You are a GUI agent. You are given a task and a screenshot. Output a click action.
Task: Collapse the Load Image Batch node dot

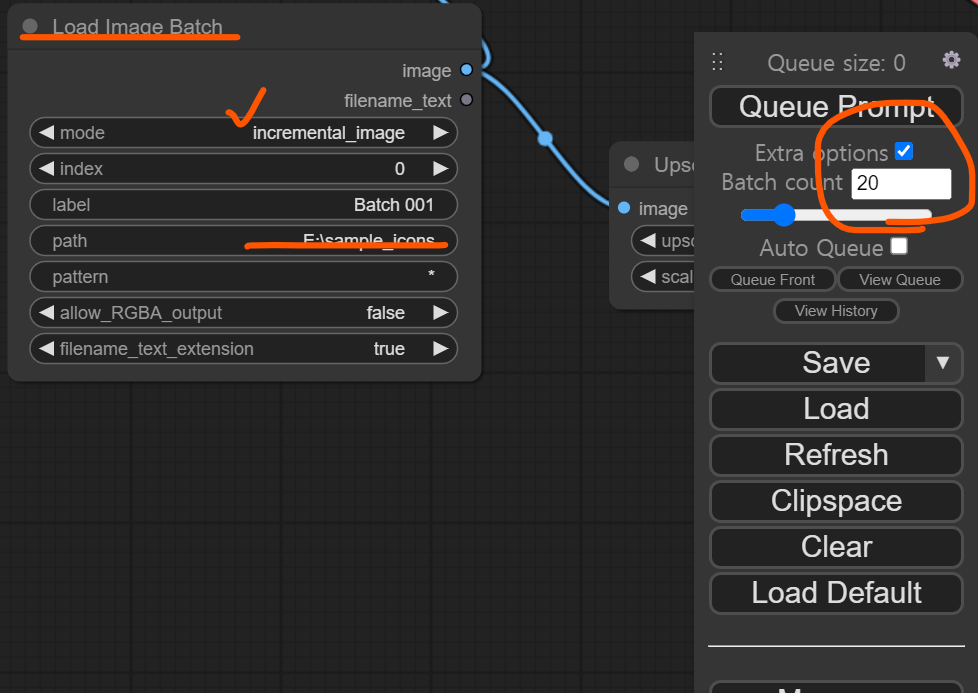pyautogui.click(x=30, y=26)
